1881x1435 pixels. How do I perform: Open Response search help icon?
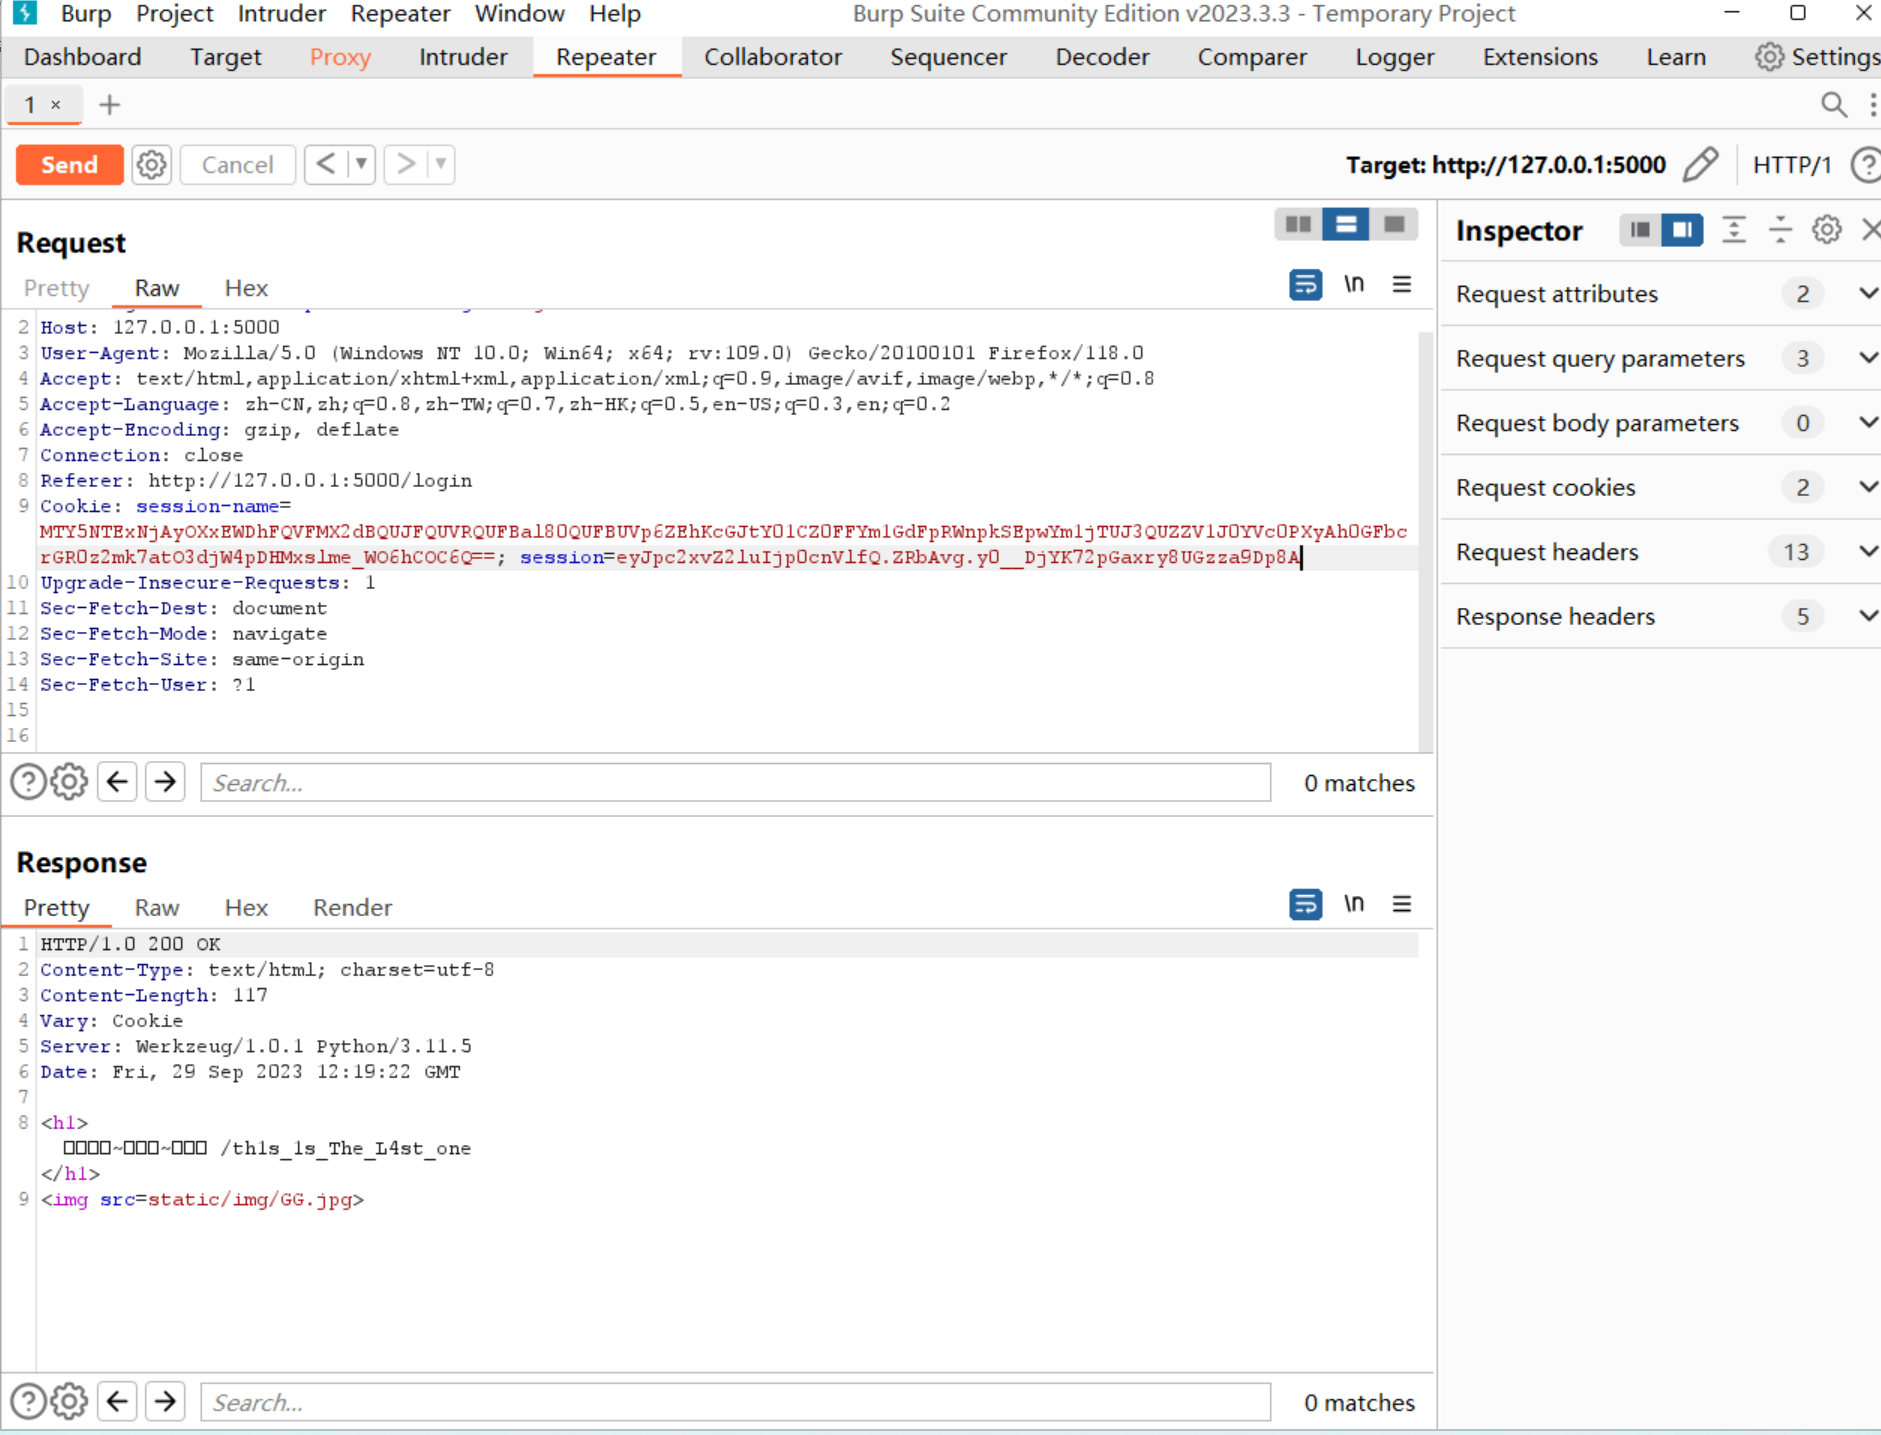28,1402
